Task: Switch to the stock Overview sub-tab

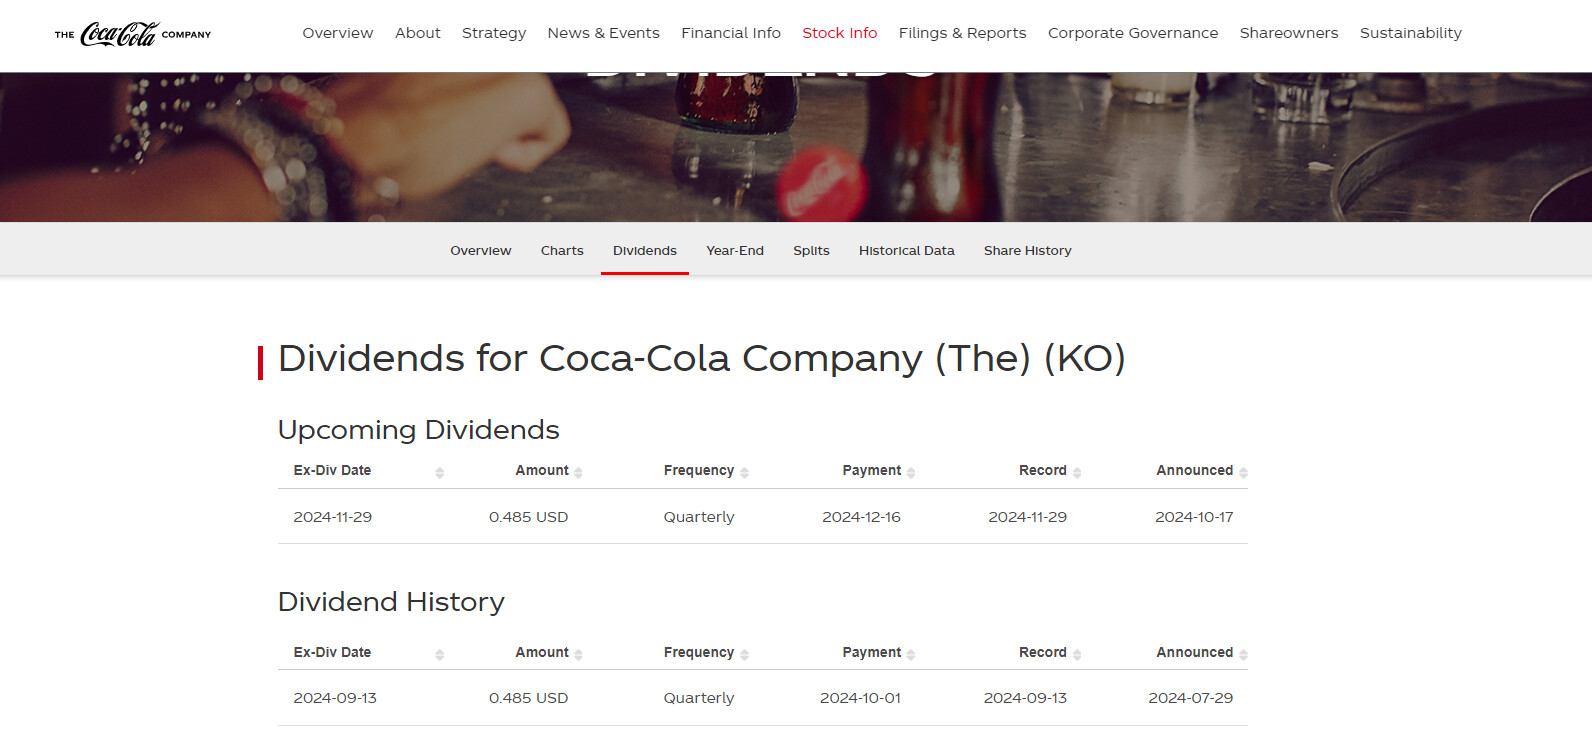Action: tap(481, 250)
